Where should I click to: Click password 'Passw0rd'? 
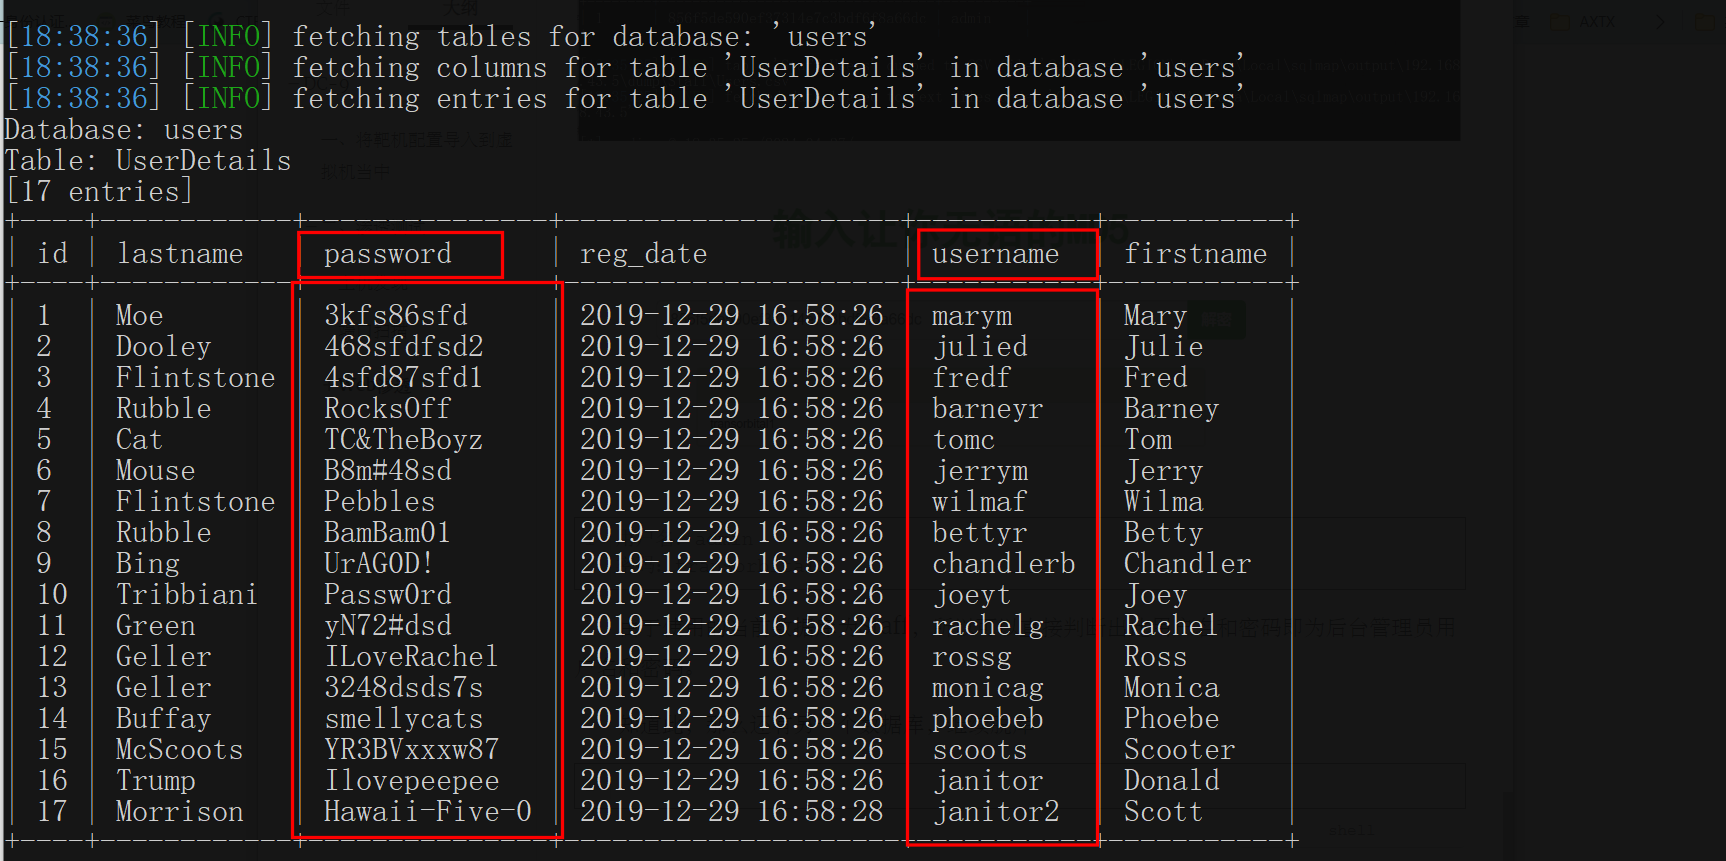[x=388, y=595]
